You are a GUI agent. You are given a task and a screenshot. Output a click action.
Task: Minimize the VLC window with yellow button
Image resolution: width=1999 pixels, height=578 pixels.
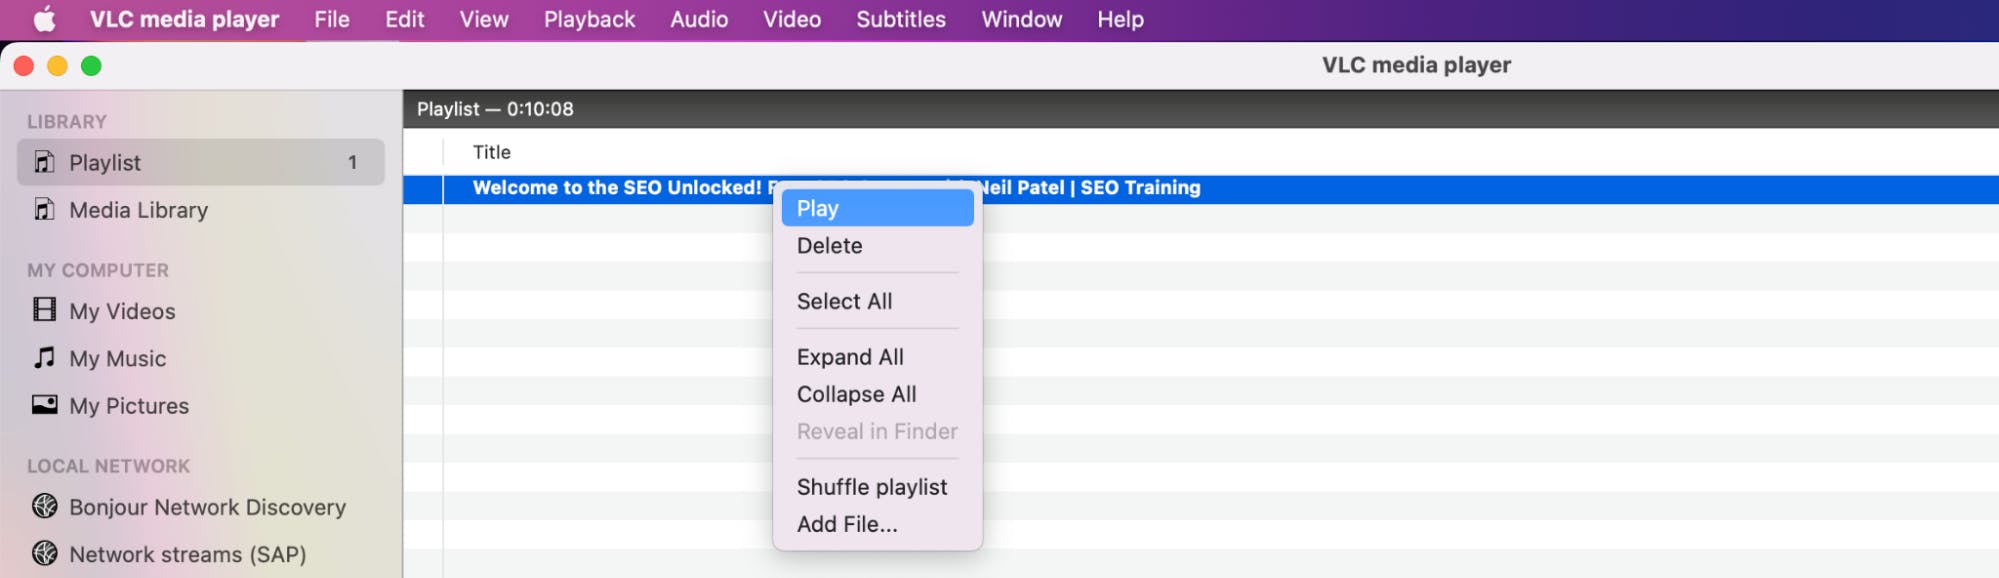(58, 66)
